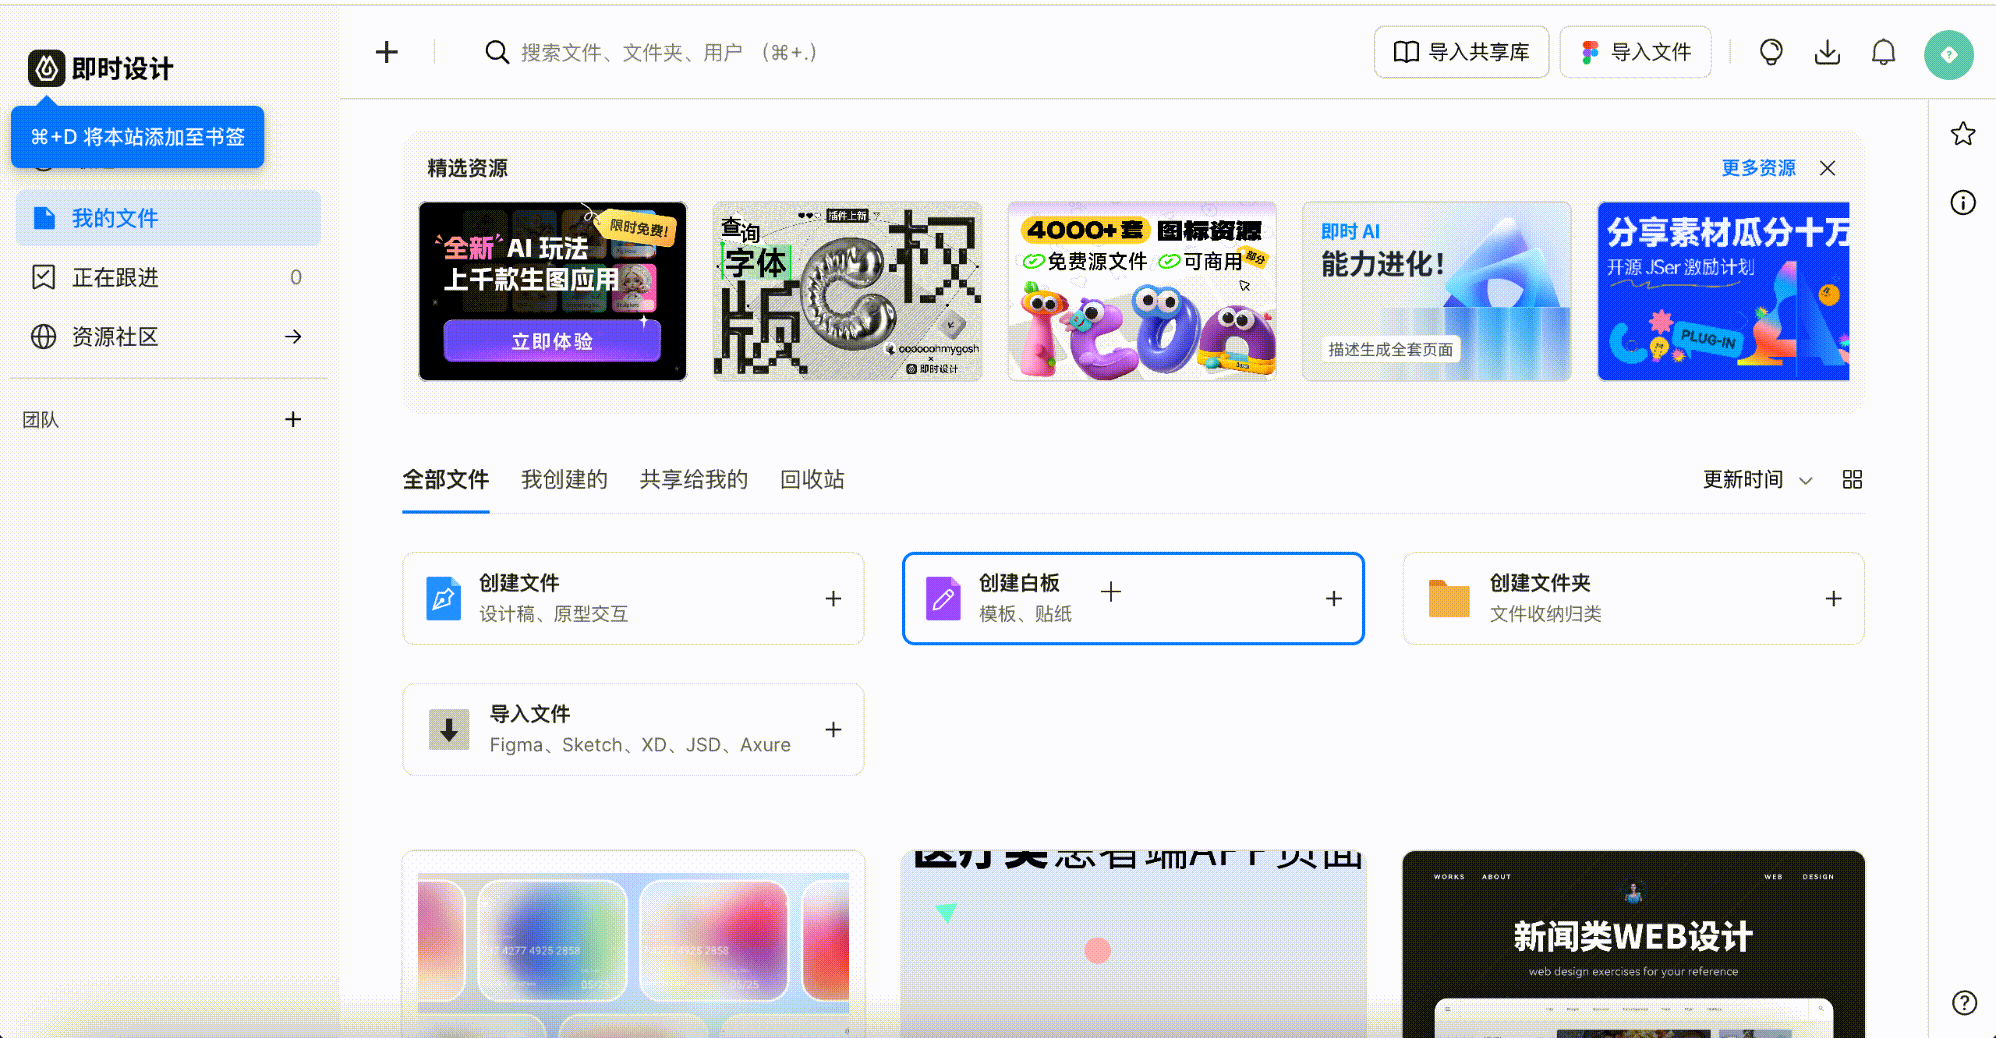Add a team with 团队 plus
Screen dimensions: 1996x1038
coord(293,419)
